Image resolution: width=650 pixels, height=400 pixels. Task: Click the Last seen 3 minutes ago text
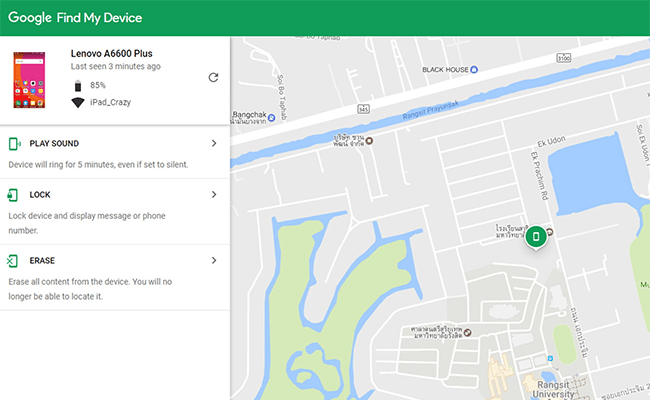point(116,66)
